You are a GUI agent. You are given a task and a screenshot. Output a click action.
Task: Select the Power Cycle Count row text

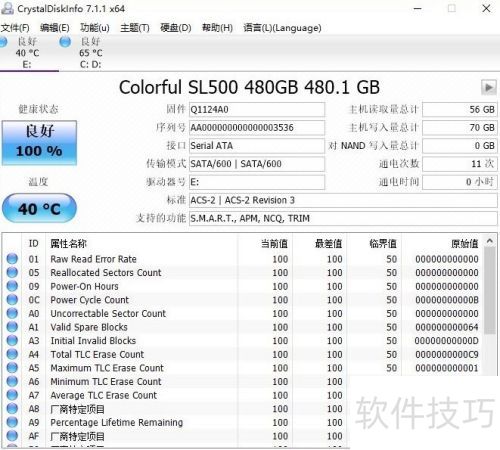pyautogui.click(x=89, y=300)
